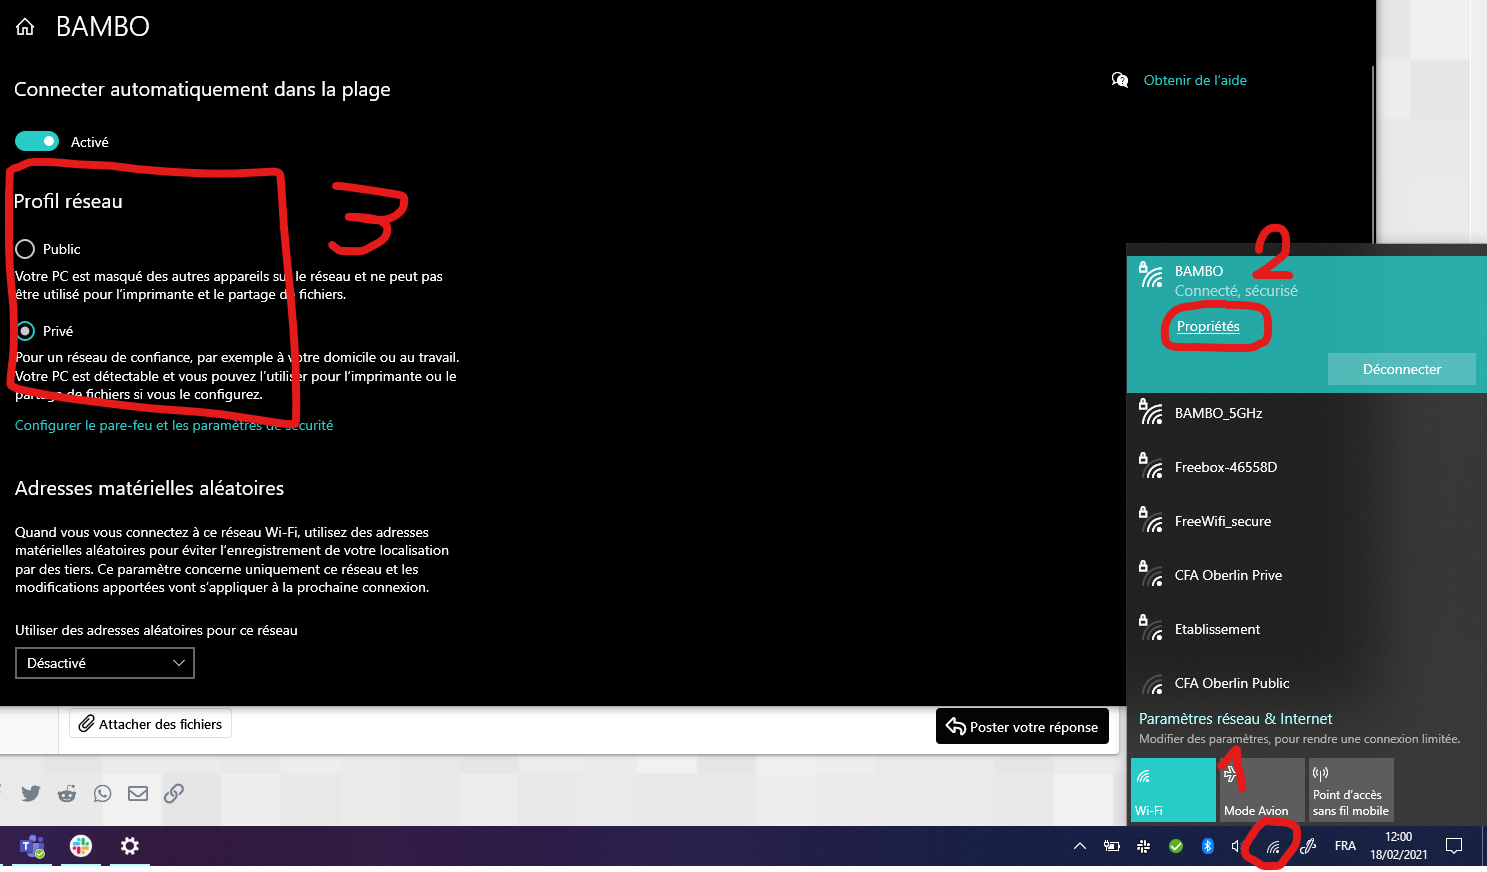
Task: Select the Public network profile radio button
Action: pos(25,249)
